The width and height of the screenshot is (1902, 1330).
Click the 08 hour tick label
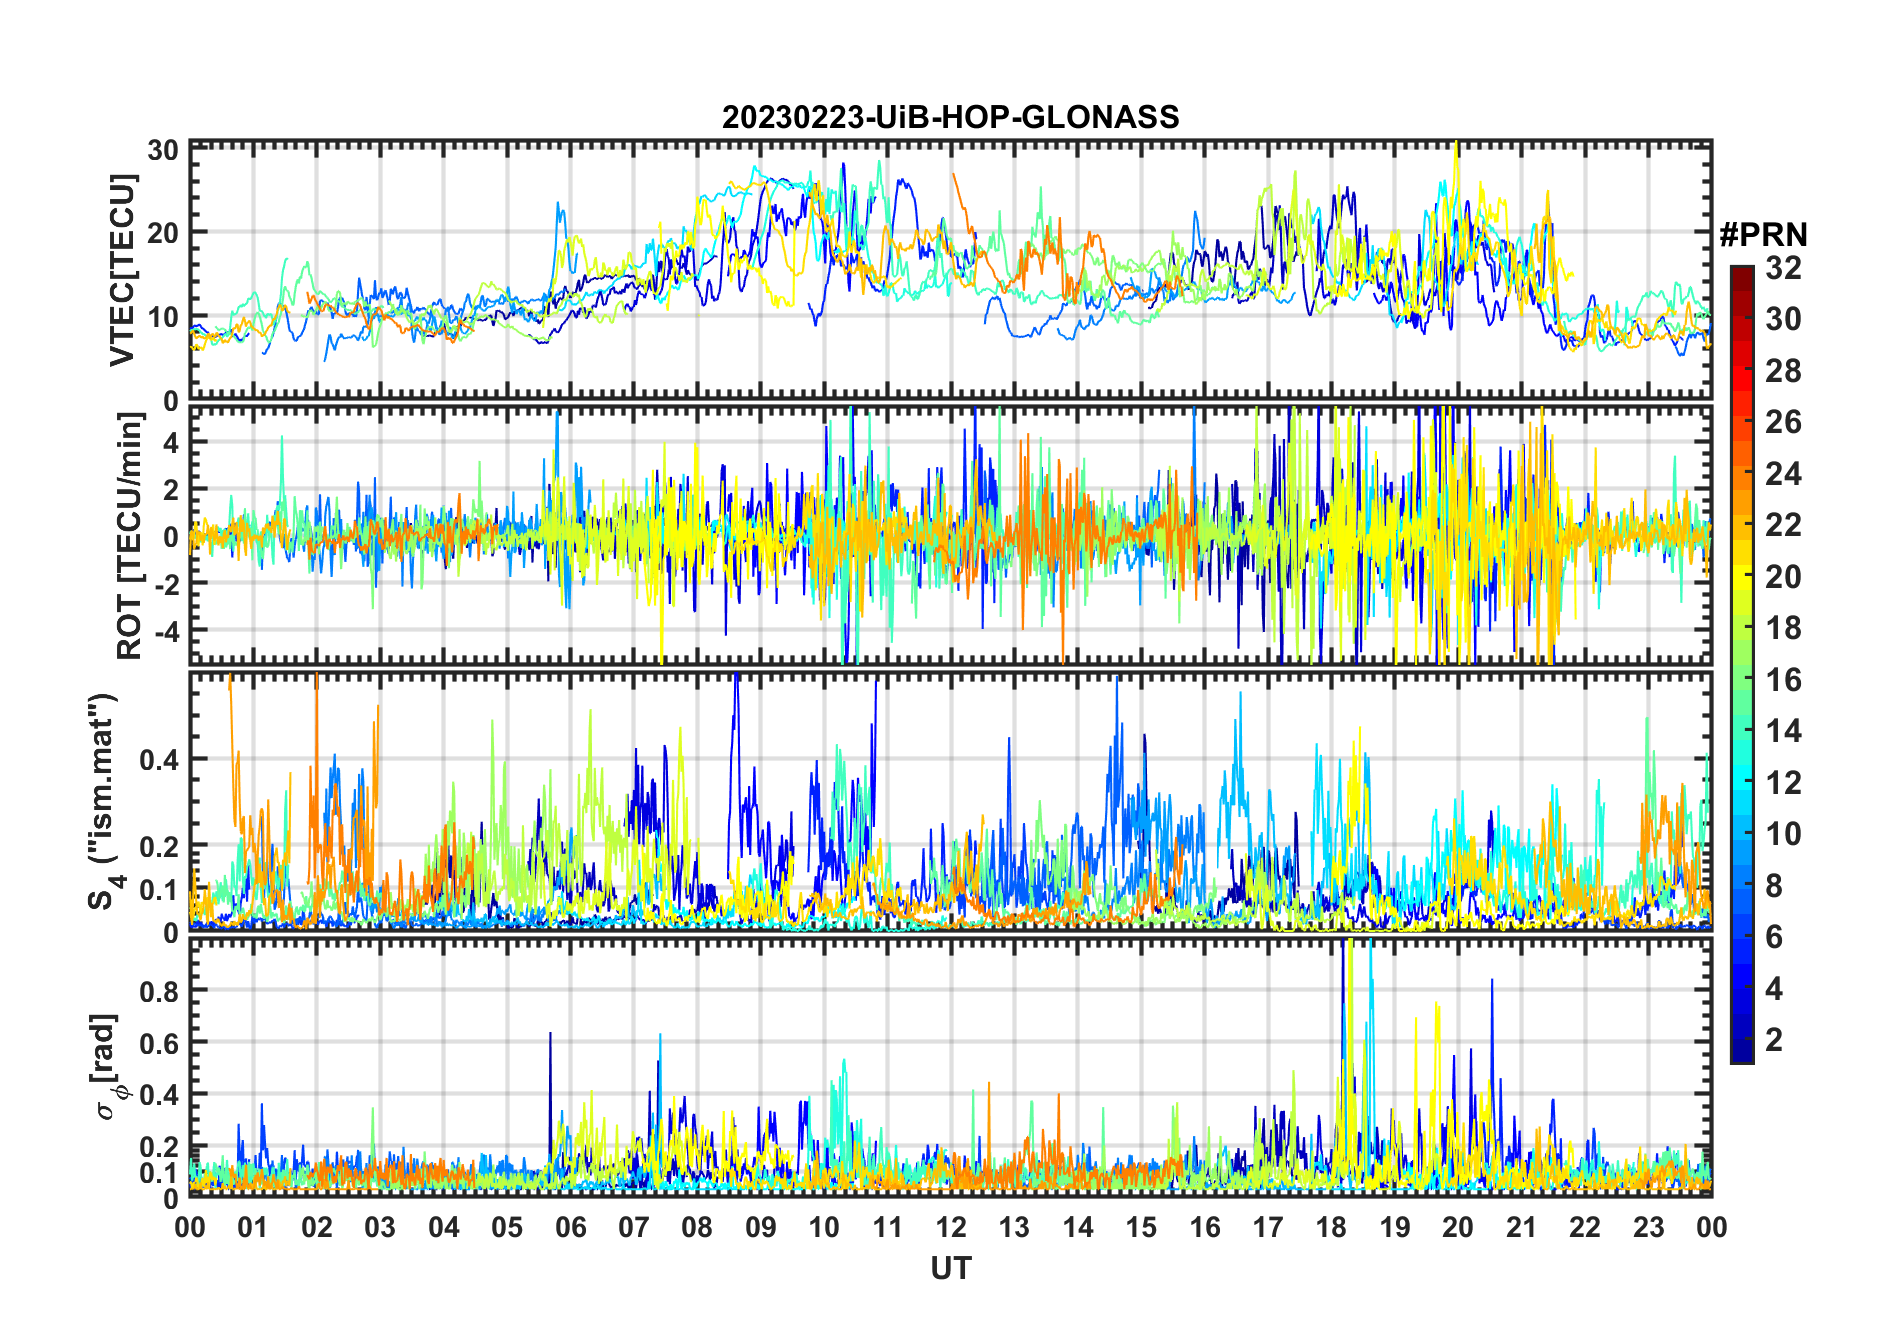697,1227
